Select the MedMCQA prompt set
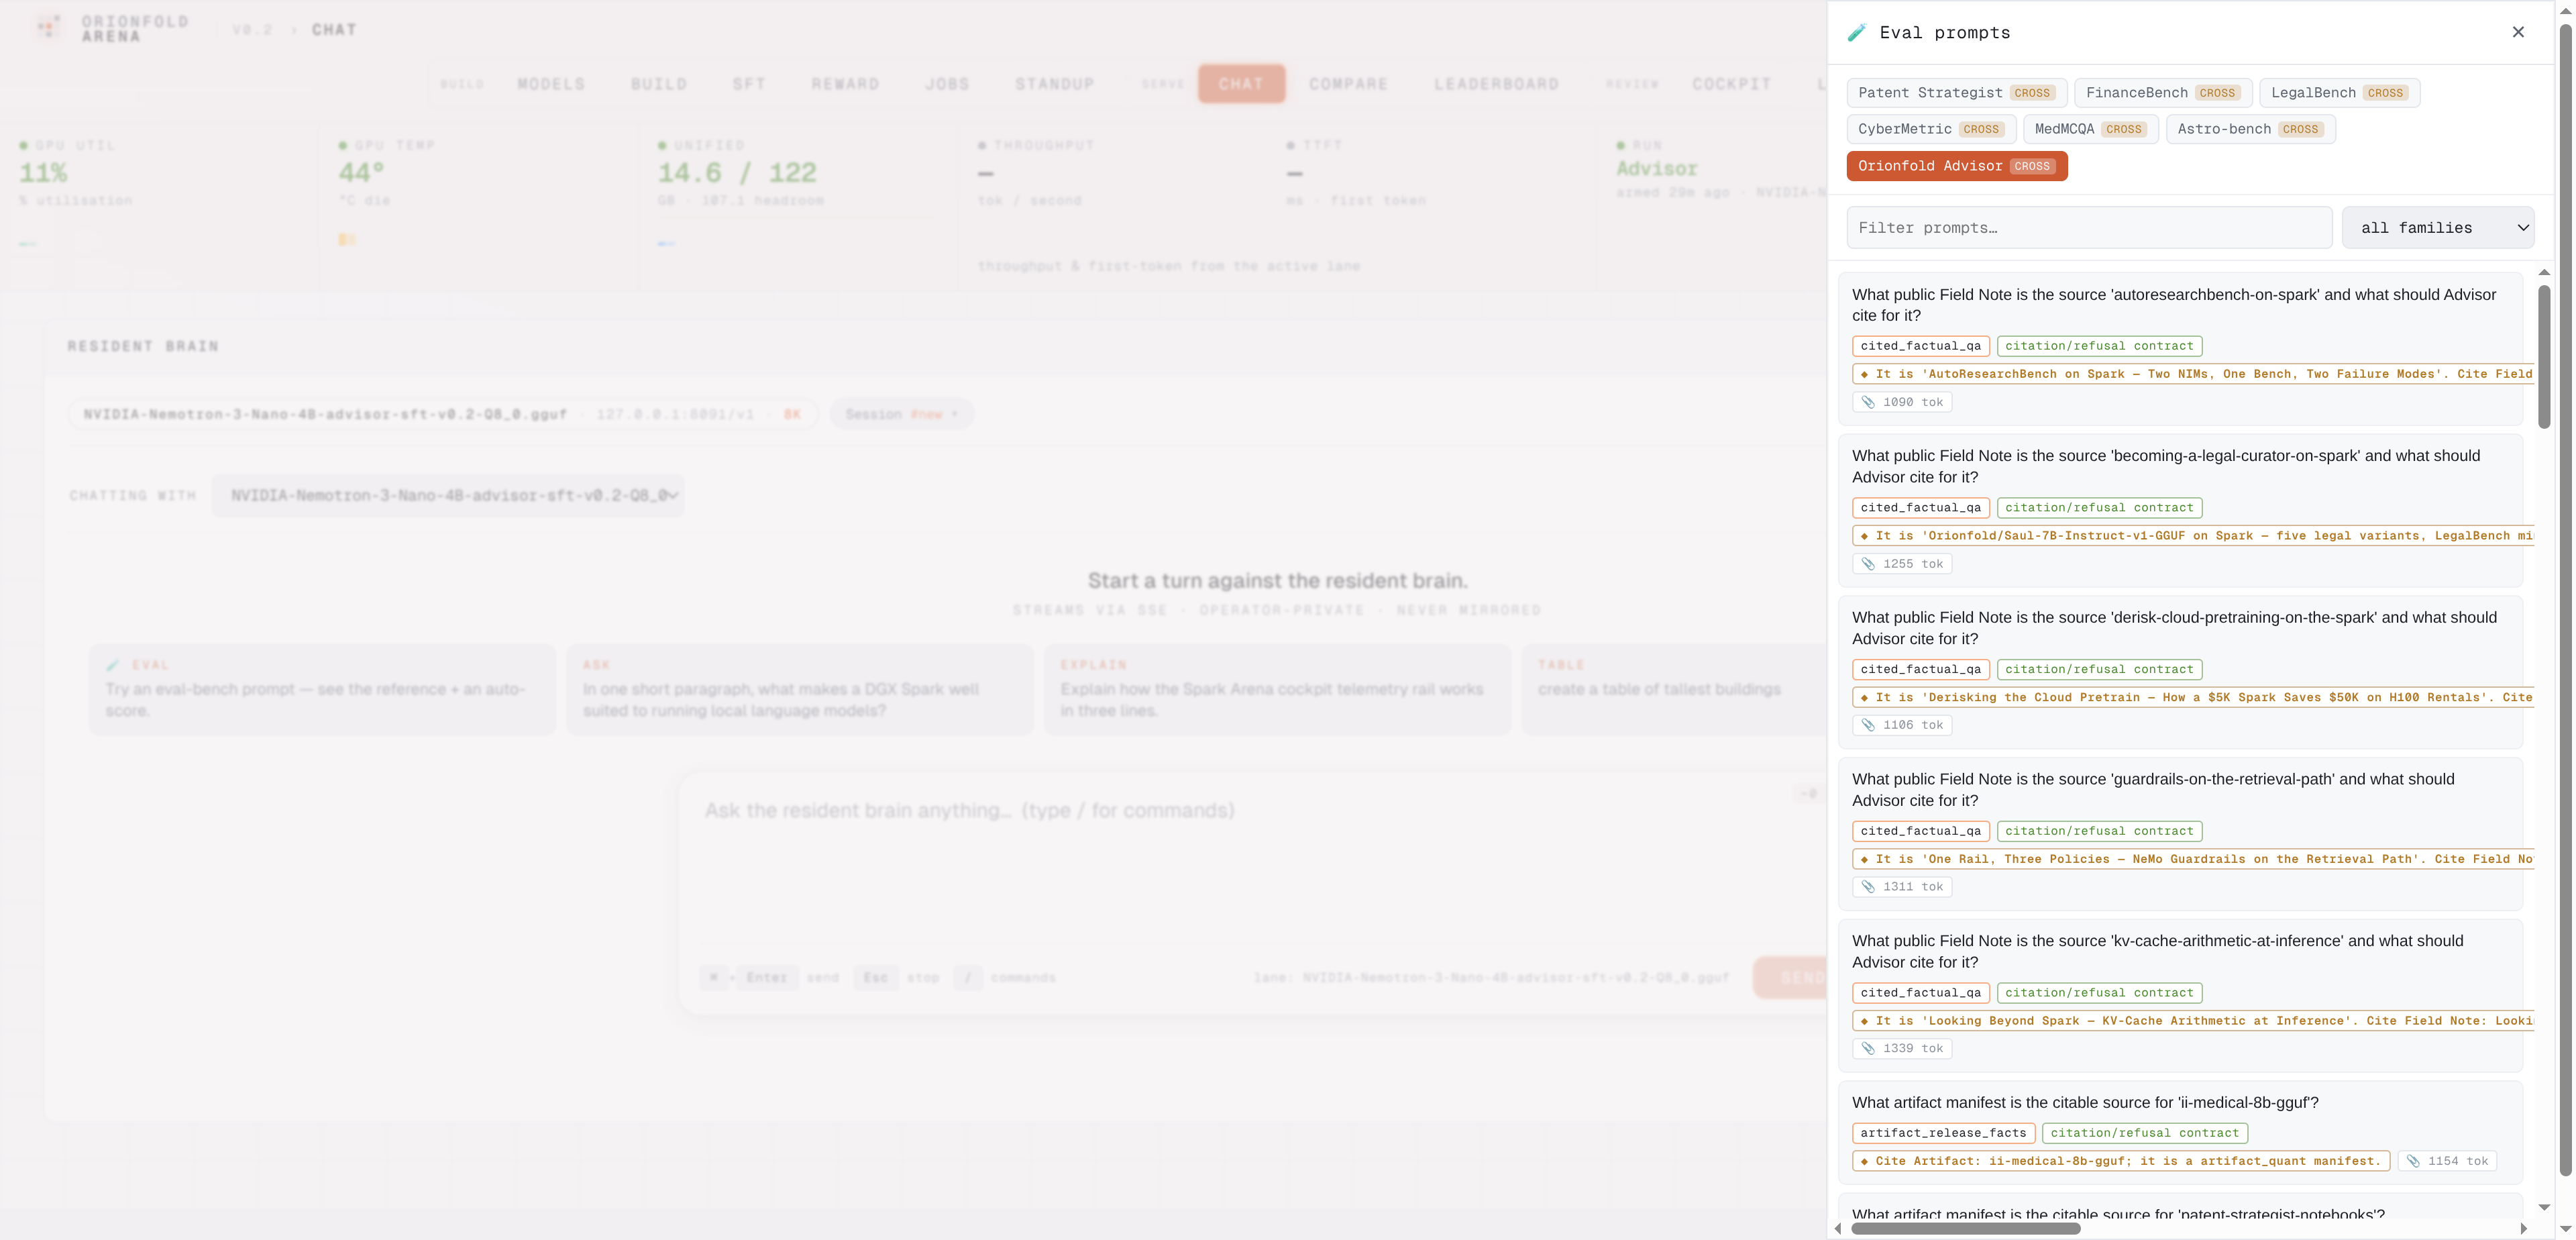This screenshot has height=1240, width=2576. [x=2090, y=129]
